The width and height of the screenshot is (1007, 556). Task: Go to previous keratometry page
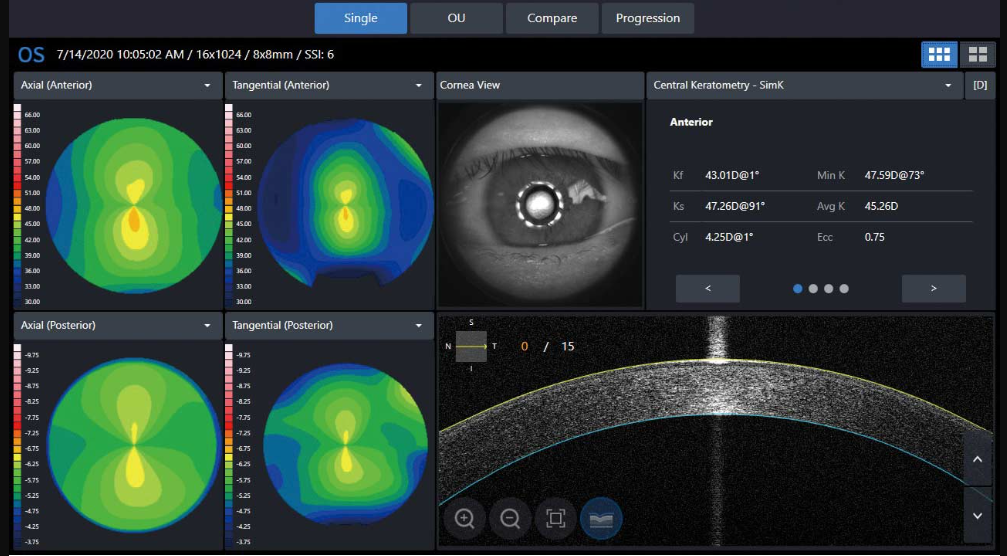pyautogui.click(x=708, y=288)
